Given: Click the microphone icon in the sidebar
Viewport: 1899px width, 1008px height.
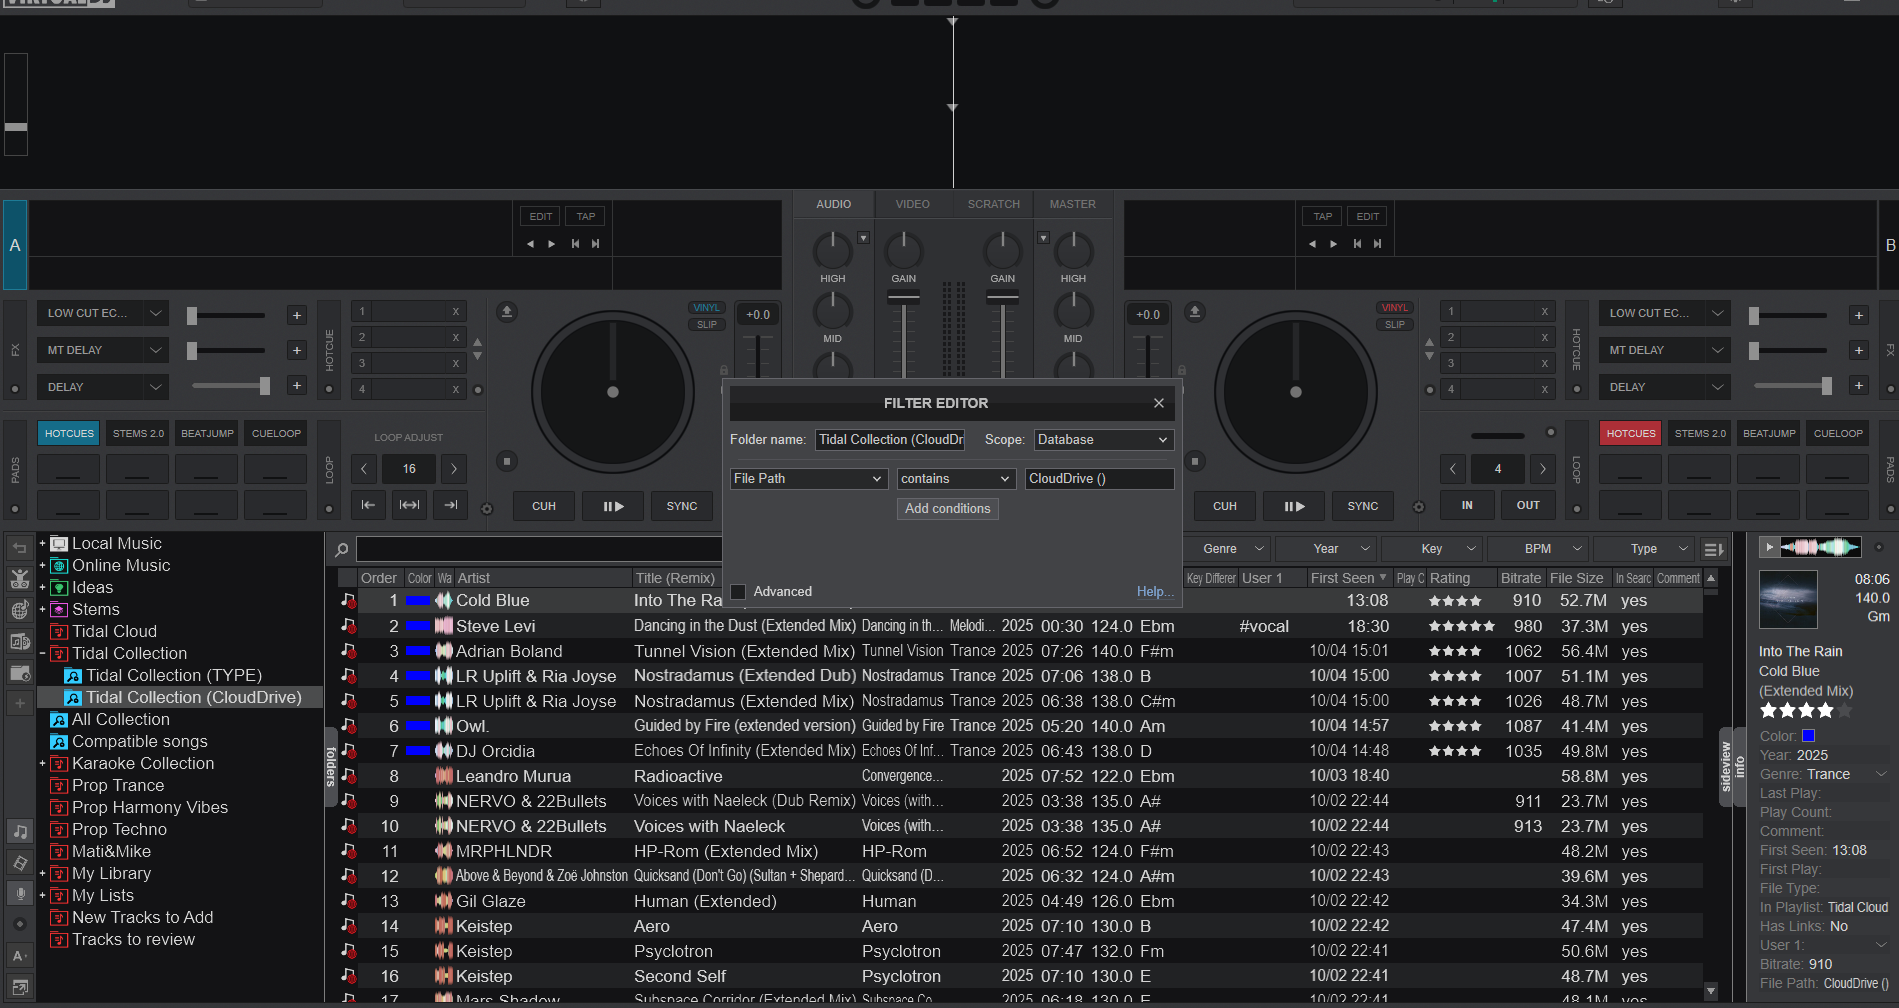Looking at the screenshot, I should (20, 894).
